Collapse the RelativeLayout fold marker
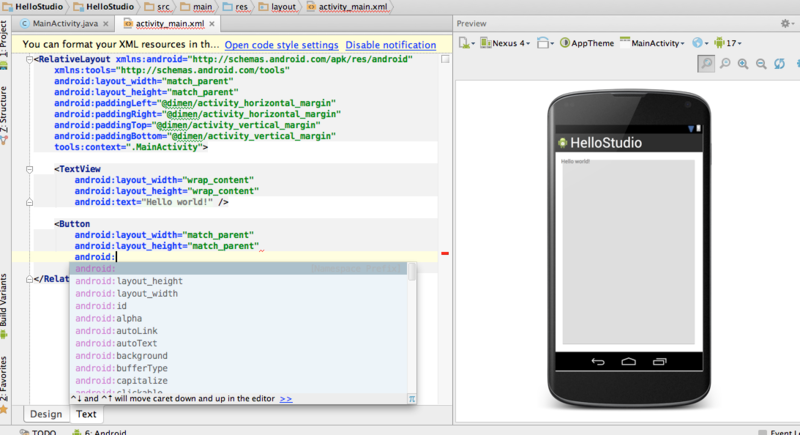 click(30, 60)
